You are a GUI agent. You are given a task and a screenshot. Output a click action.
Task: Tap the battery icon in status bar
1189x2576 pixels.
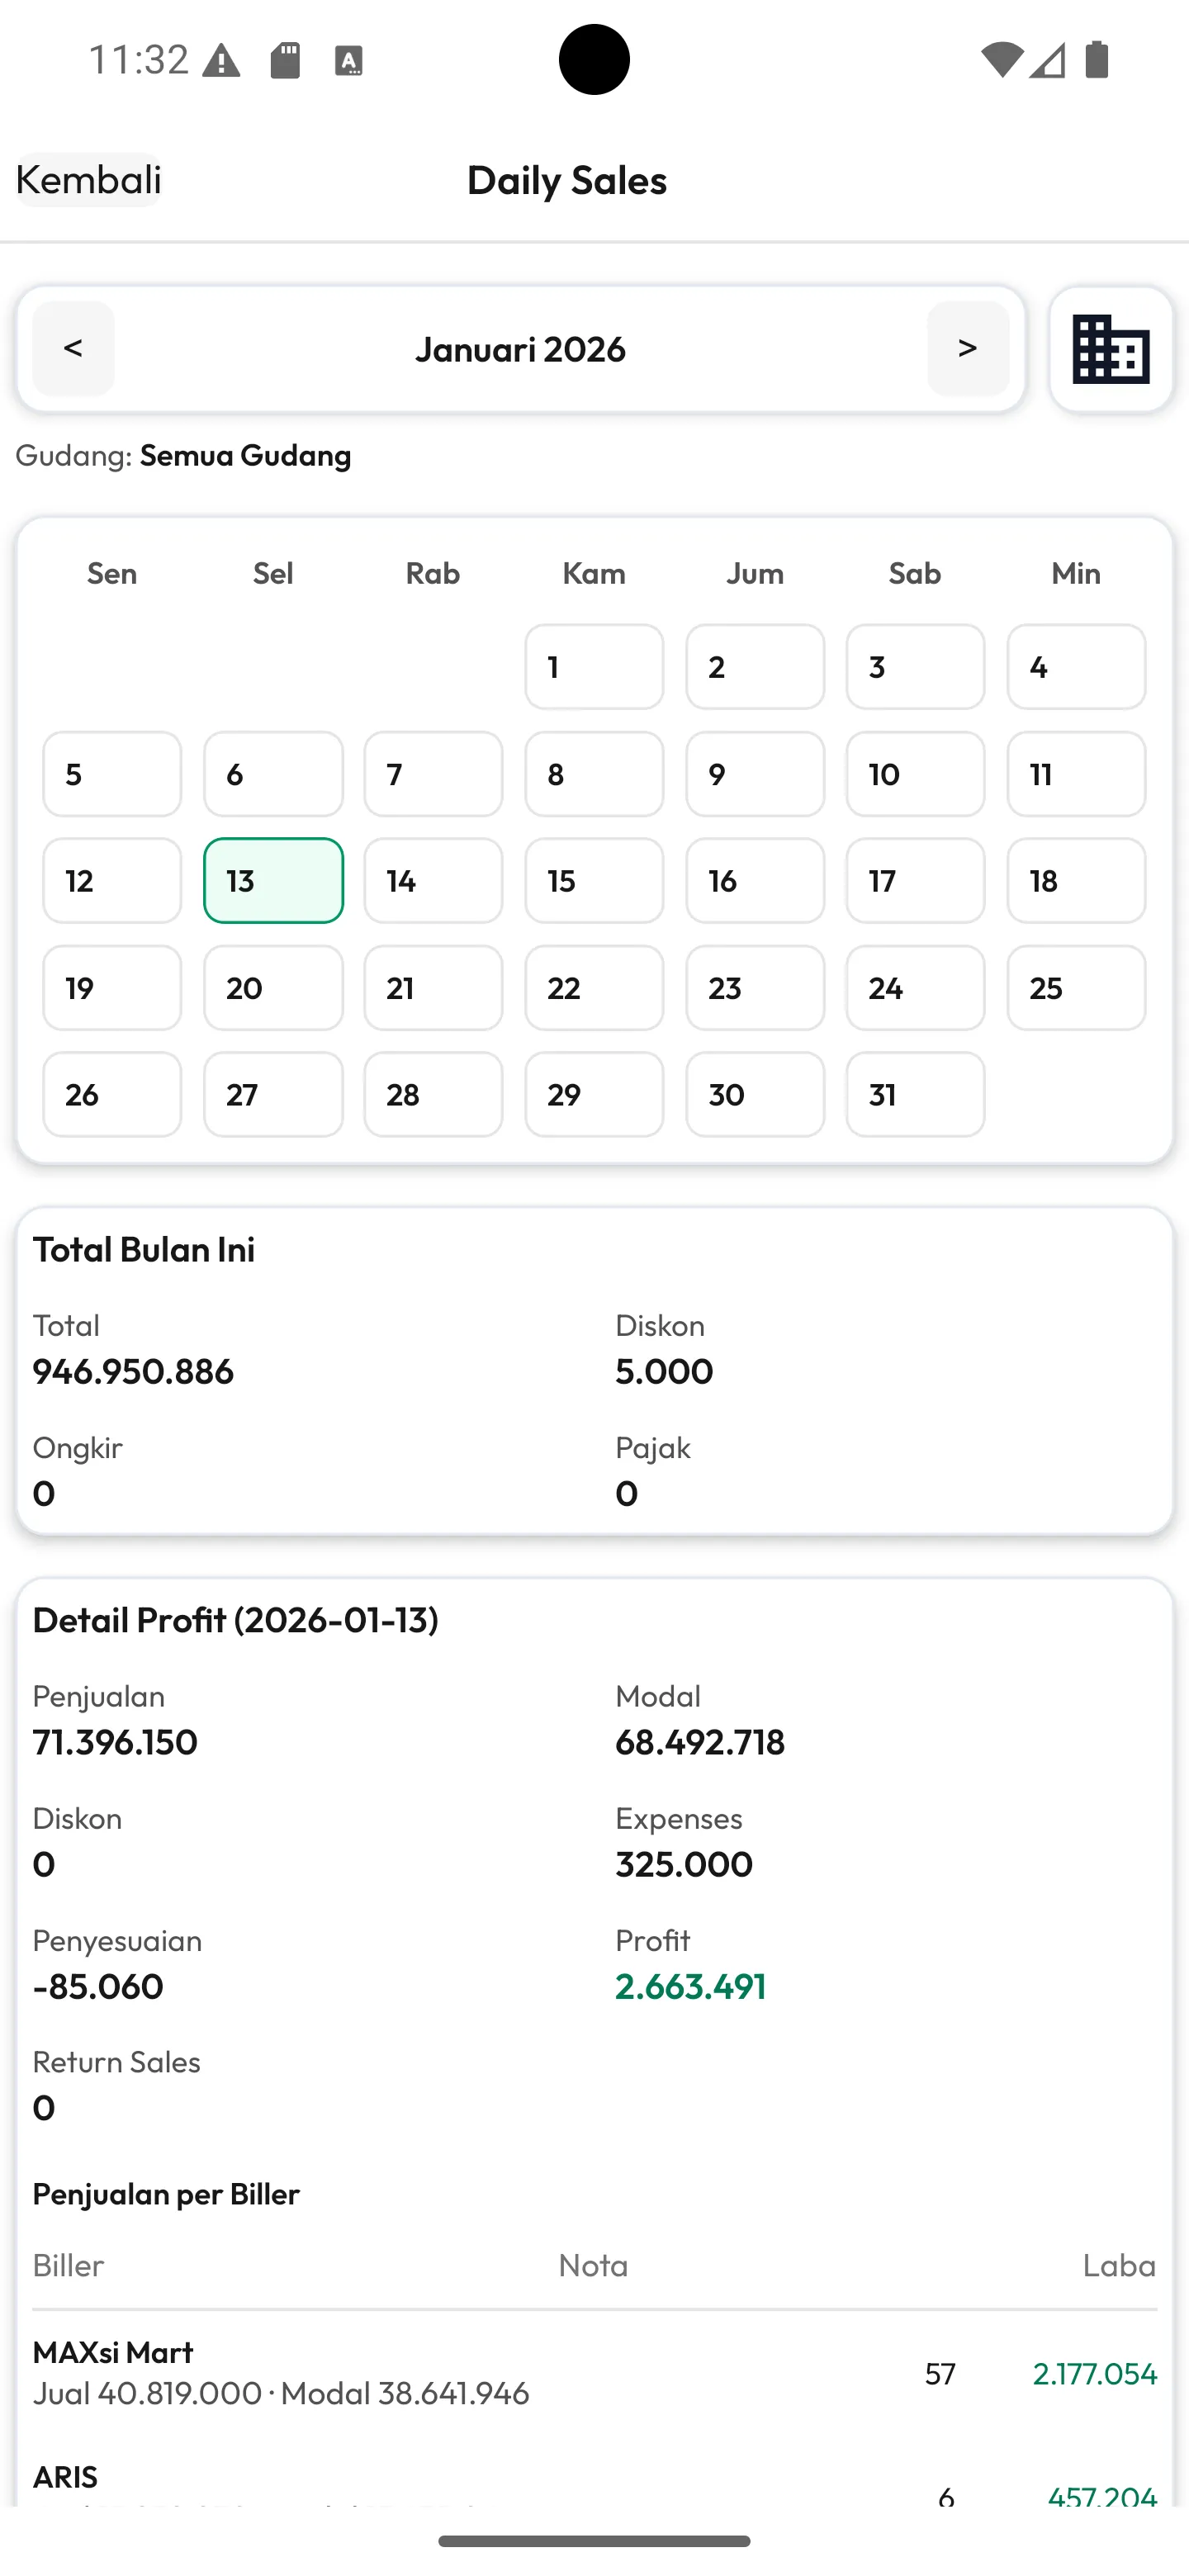click(1097, 60)
